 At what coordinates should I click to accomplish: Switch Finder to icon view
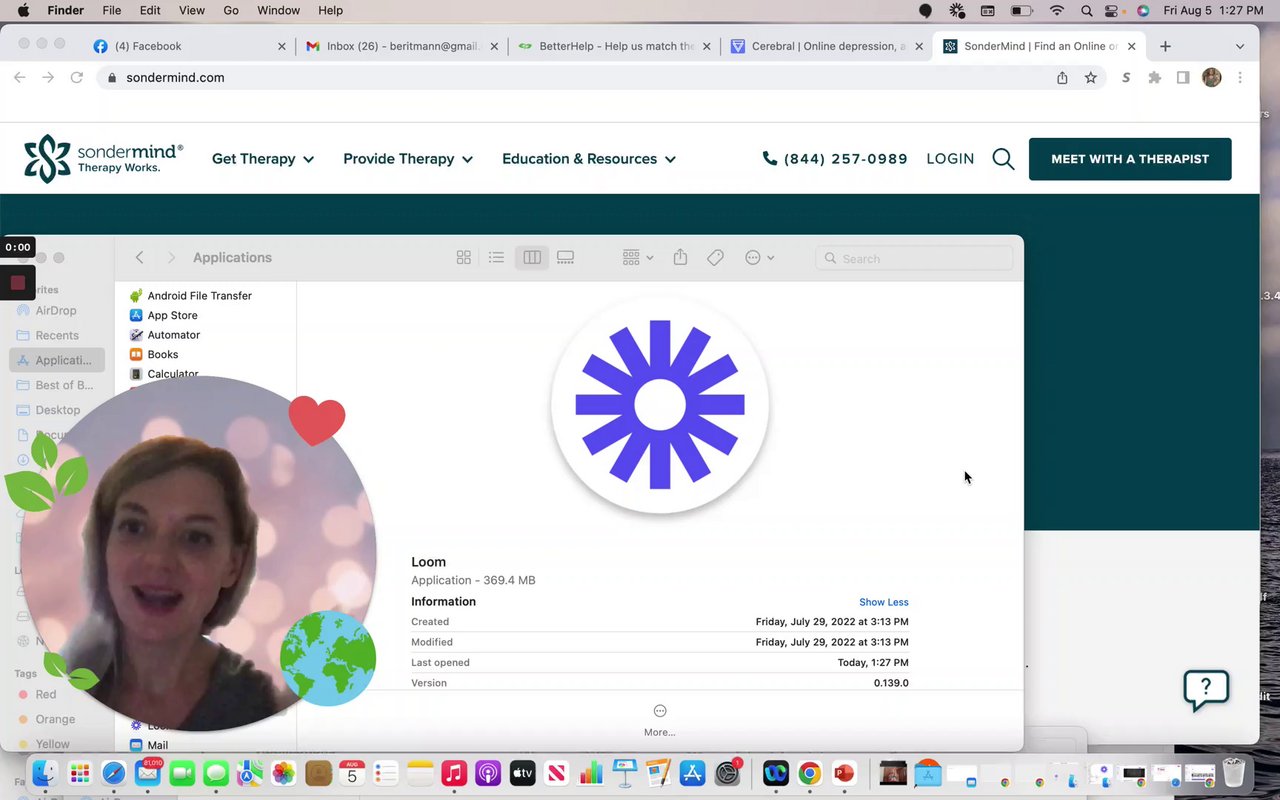464,258
